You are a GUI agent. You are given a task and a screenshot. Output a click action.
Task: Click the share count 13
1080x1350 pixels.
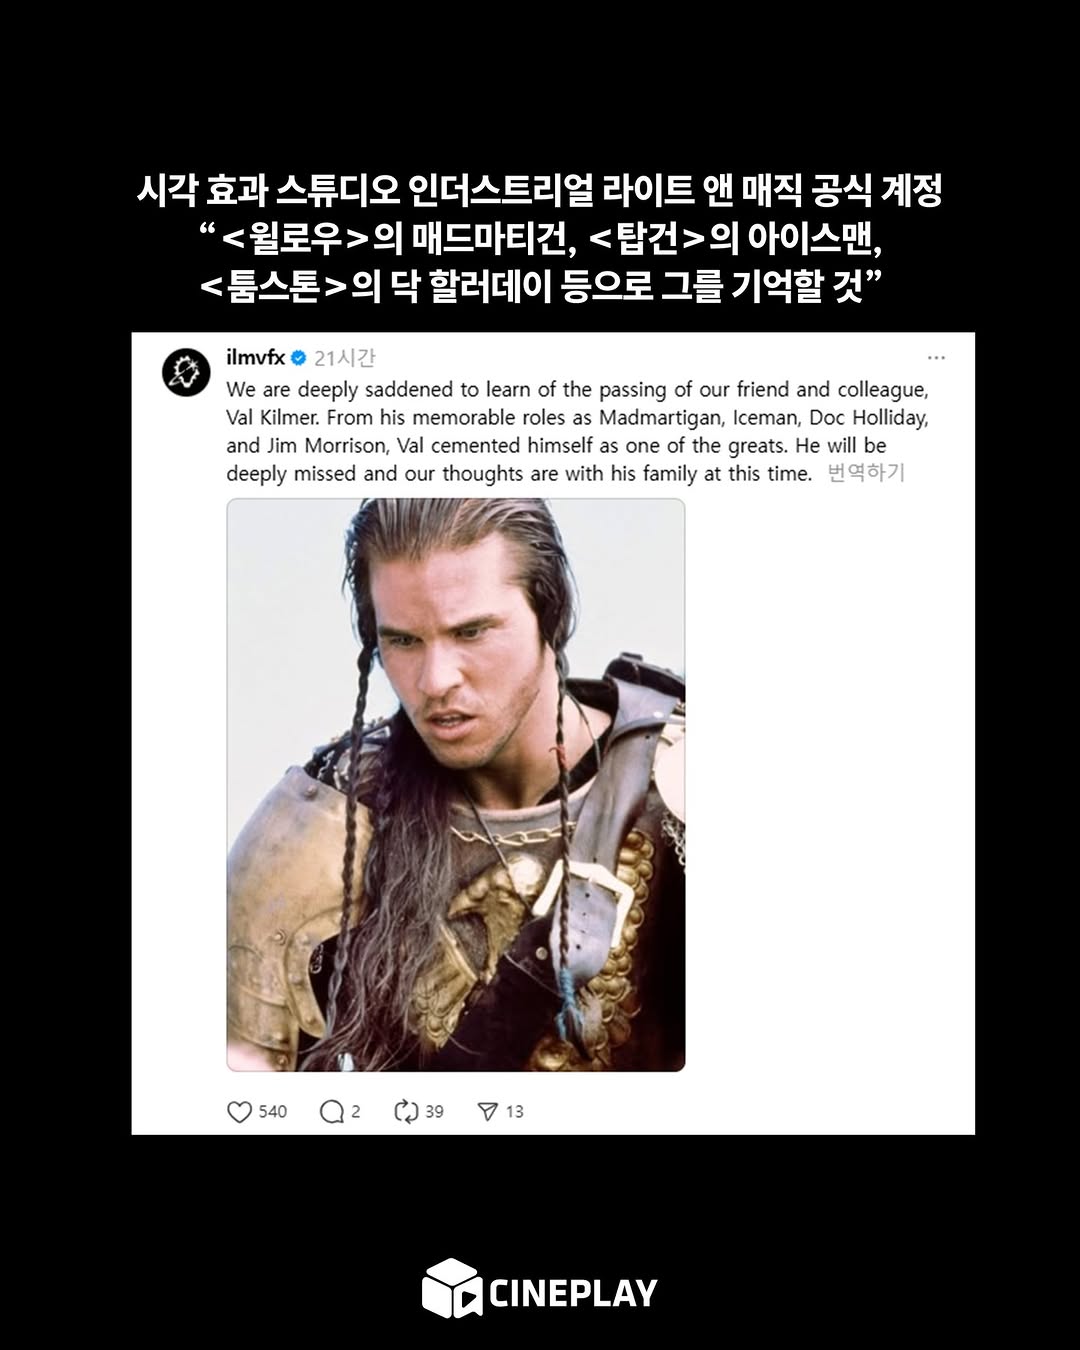[x=514, y=1111]
